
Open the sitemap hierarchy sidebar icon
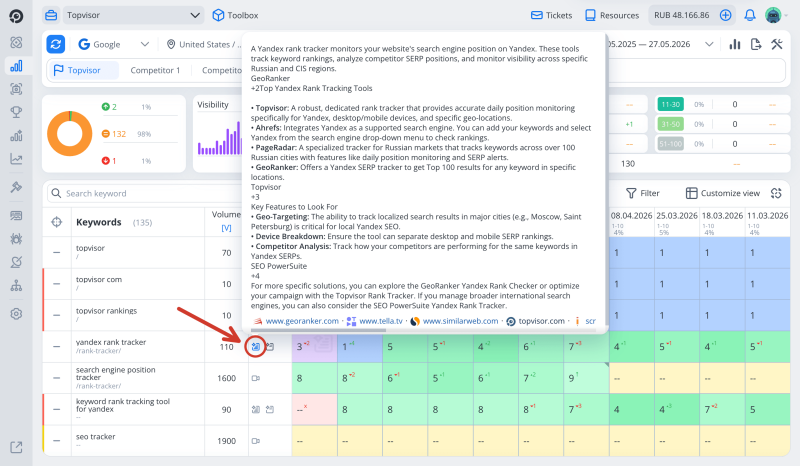tap(16, 285)
